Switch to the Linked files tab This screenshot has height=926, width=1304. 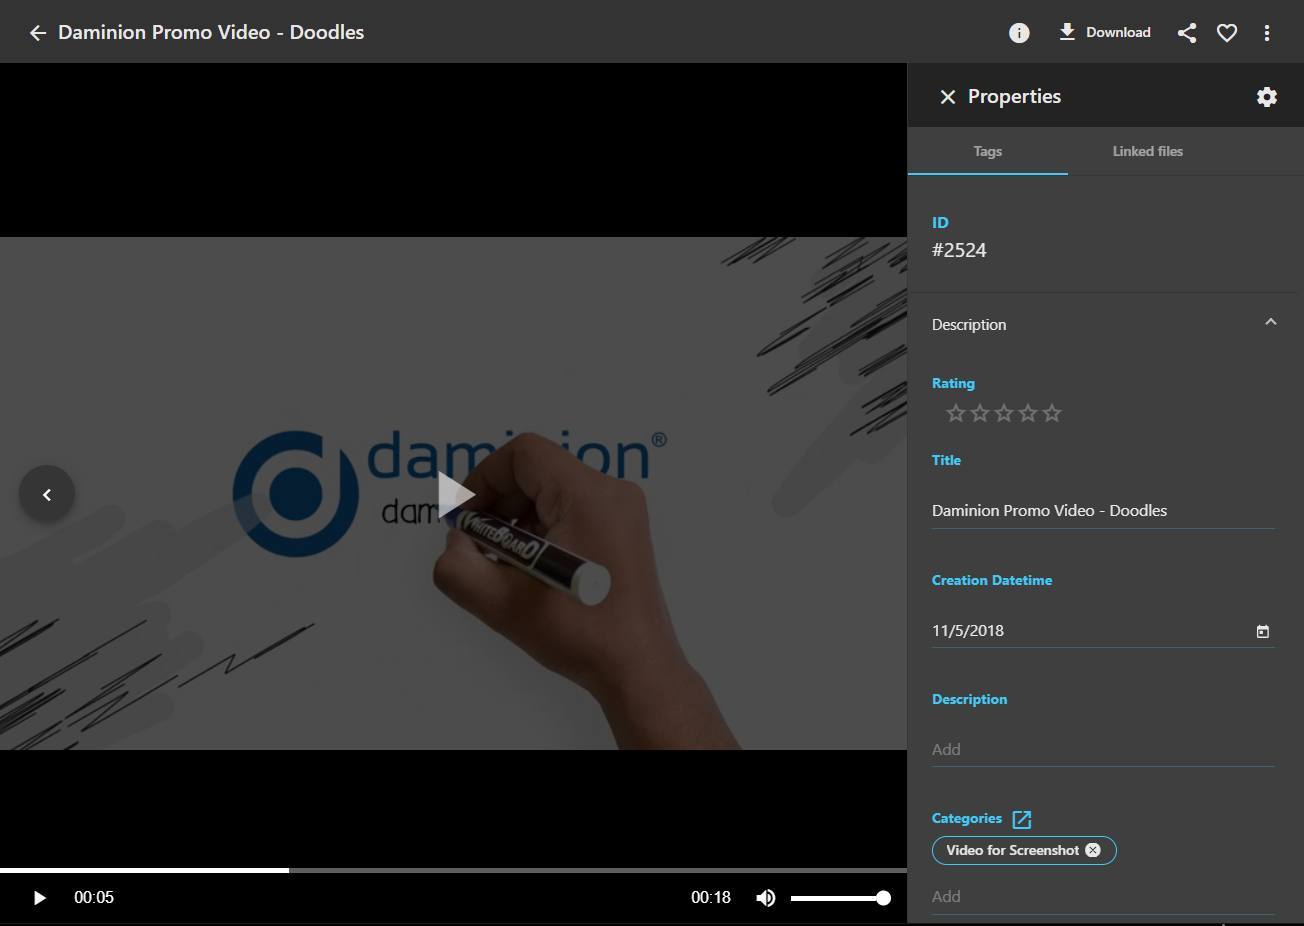pos(1147,151)
